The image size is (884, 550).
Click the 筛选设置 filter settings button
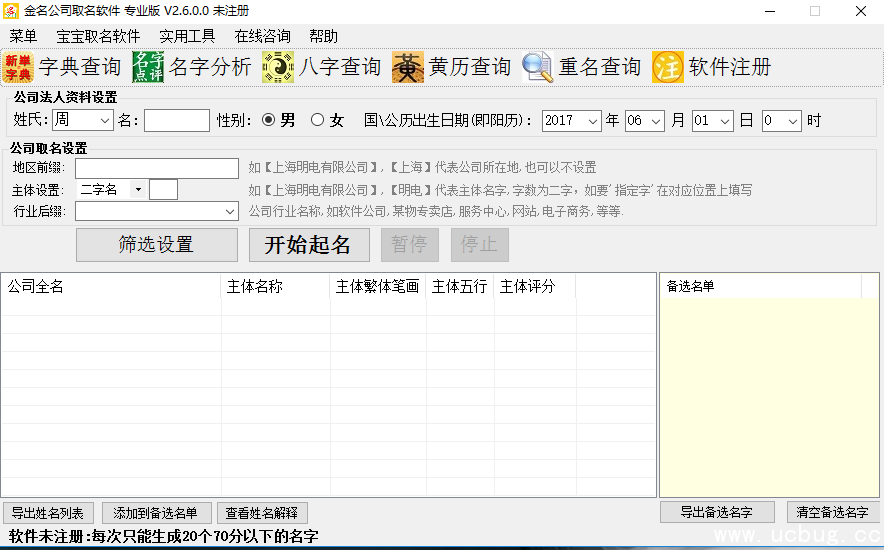(157, 245)
